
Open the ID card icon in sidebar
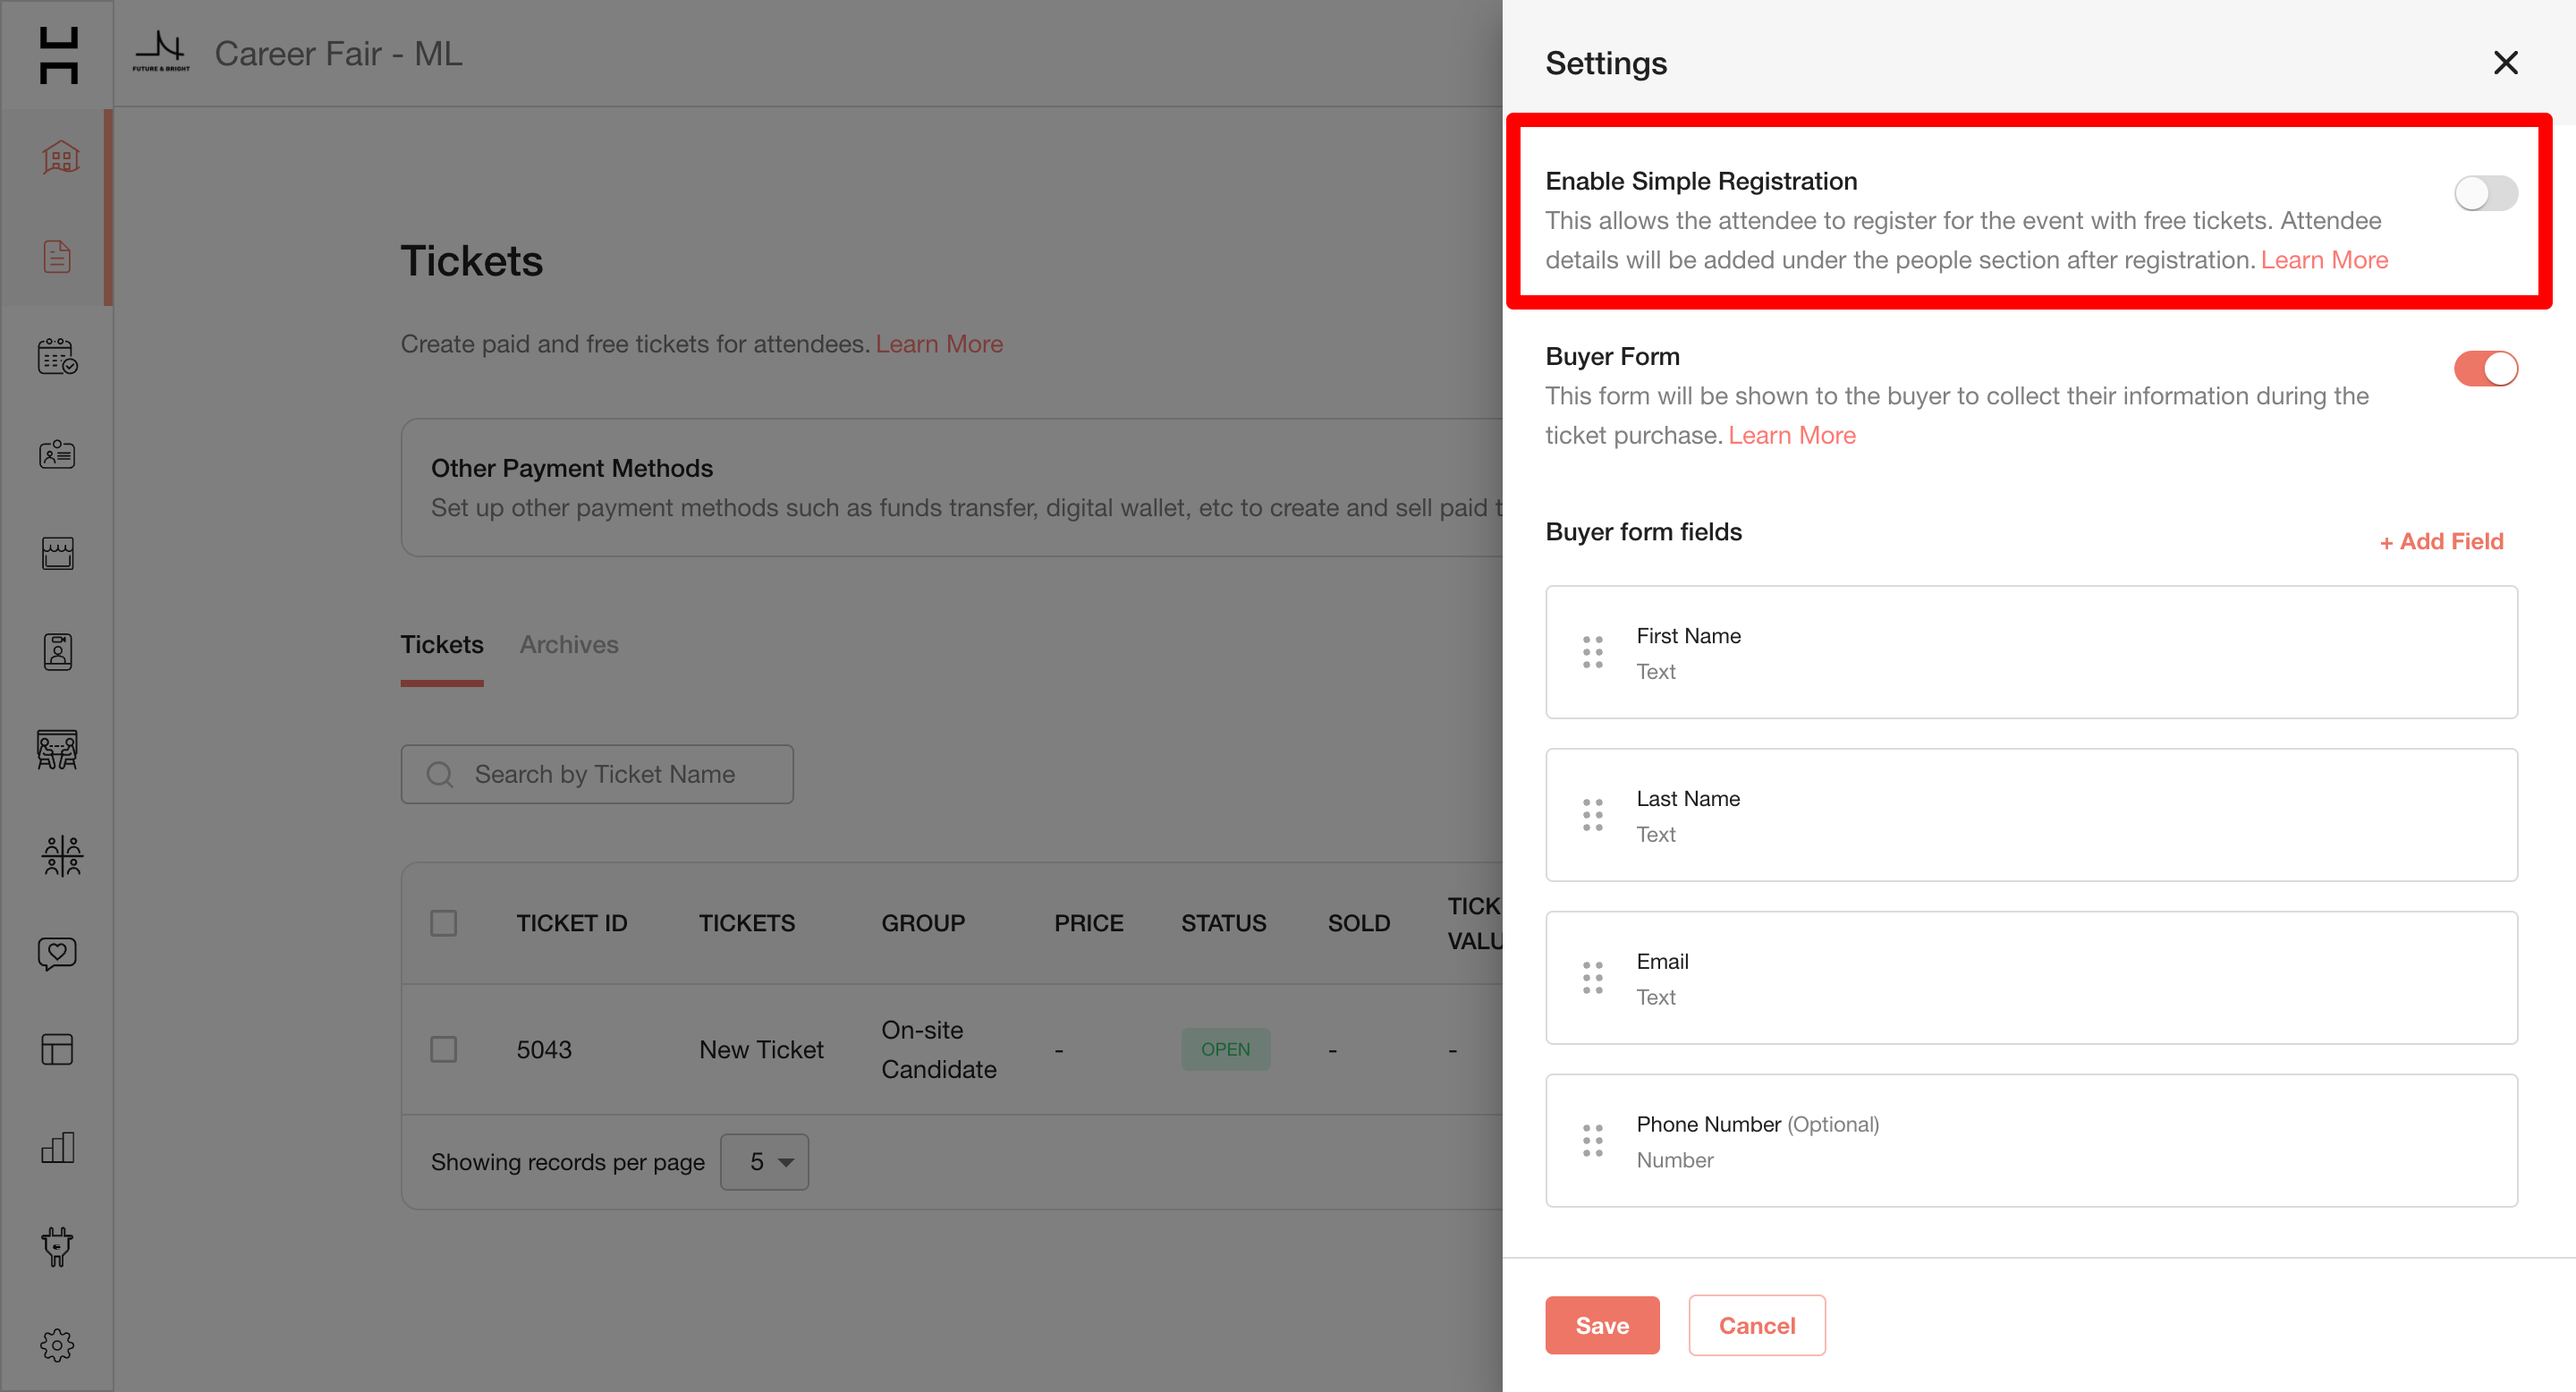(x=57, y=454)
